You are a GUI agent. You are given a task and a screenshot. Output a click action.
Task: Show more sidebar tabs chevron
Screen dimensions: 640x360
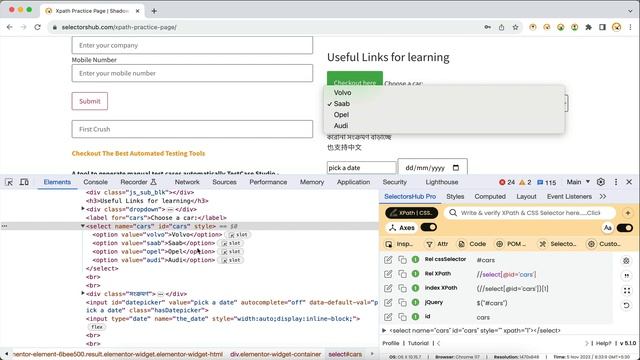click(603, 196)
